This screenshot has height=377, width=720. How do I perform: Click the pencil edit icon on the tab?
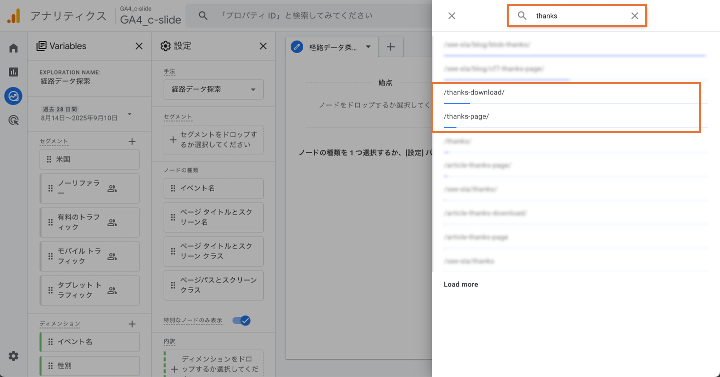click(297, 47)
